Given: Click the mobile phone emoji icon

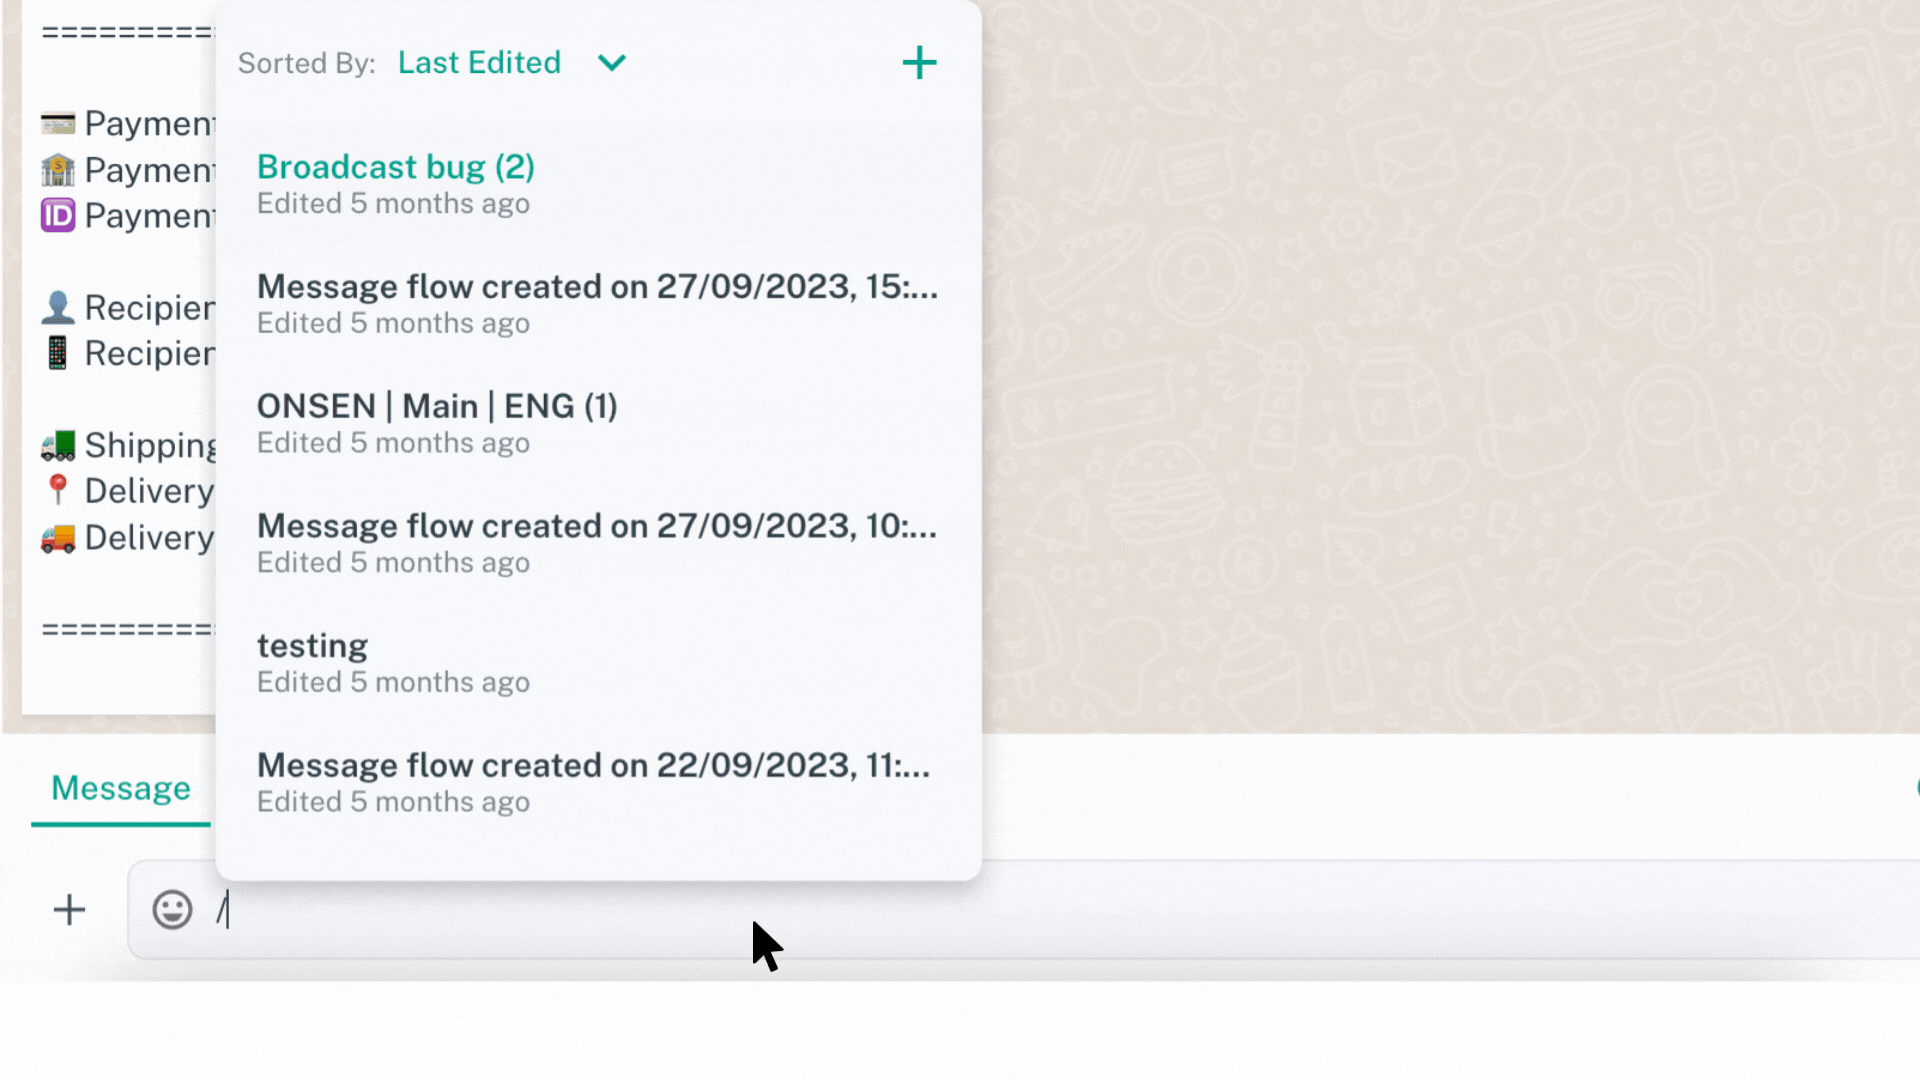Looking at the screenshot, I should click(x=58, y=353).
